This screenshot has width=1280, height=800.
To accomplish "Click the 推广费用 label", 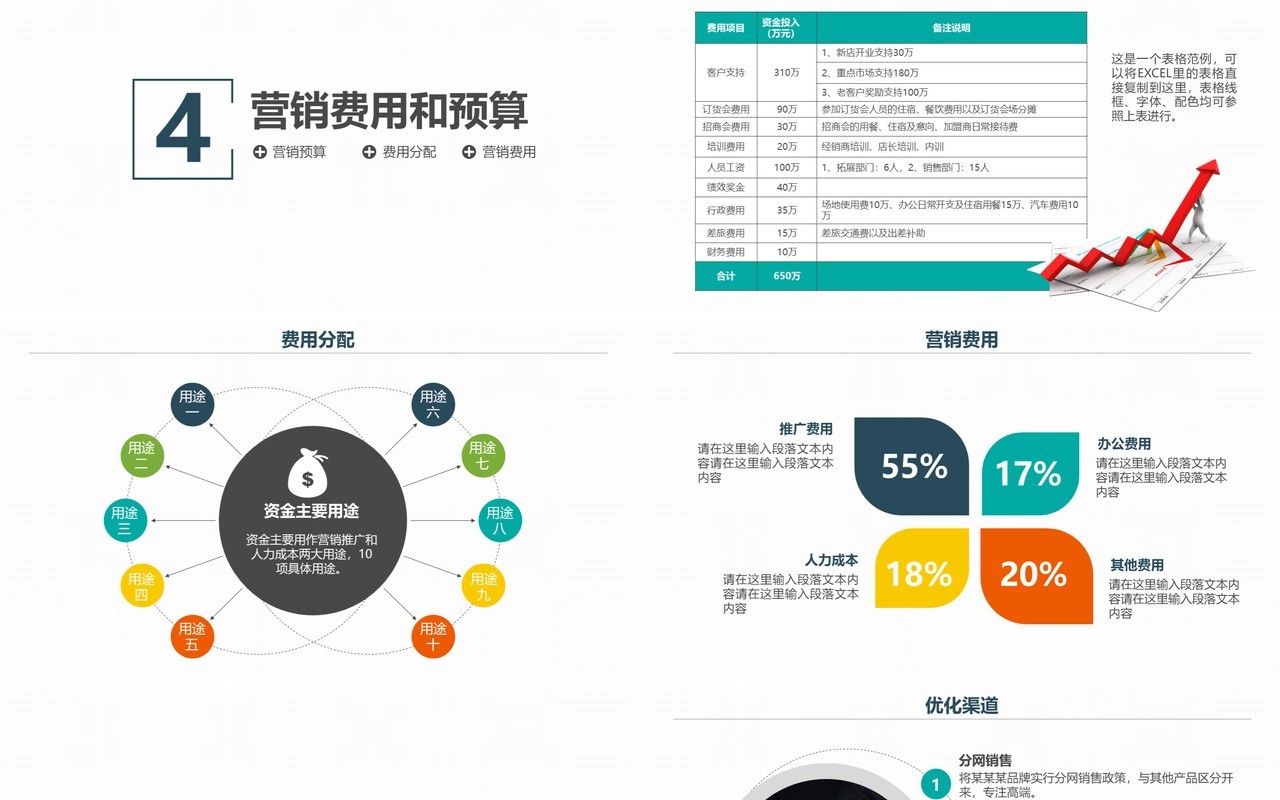I will coord(806,429).
